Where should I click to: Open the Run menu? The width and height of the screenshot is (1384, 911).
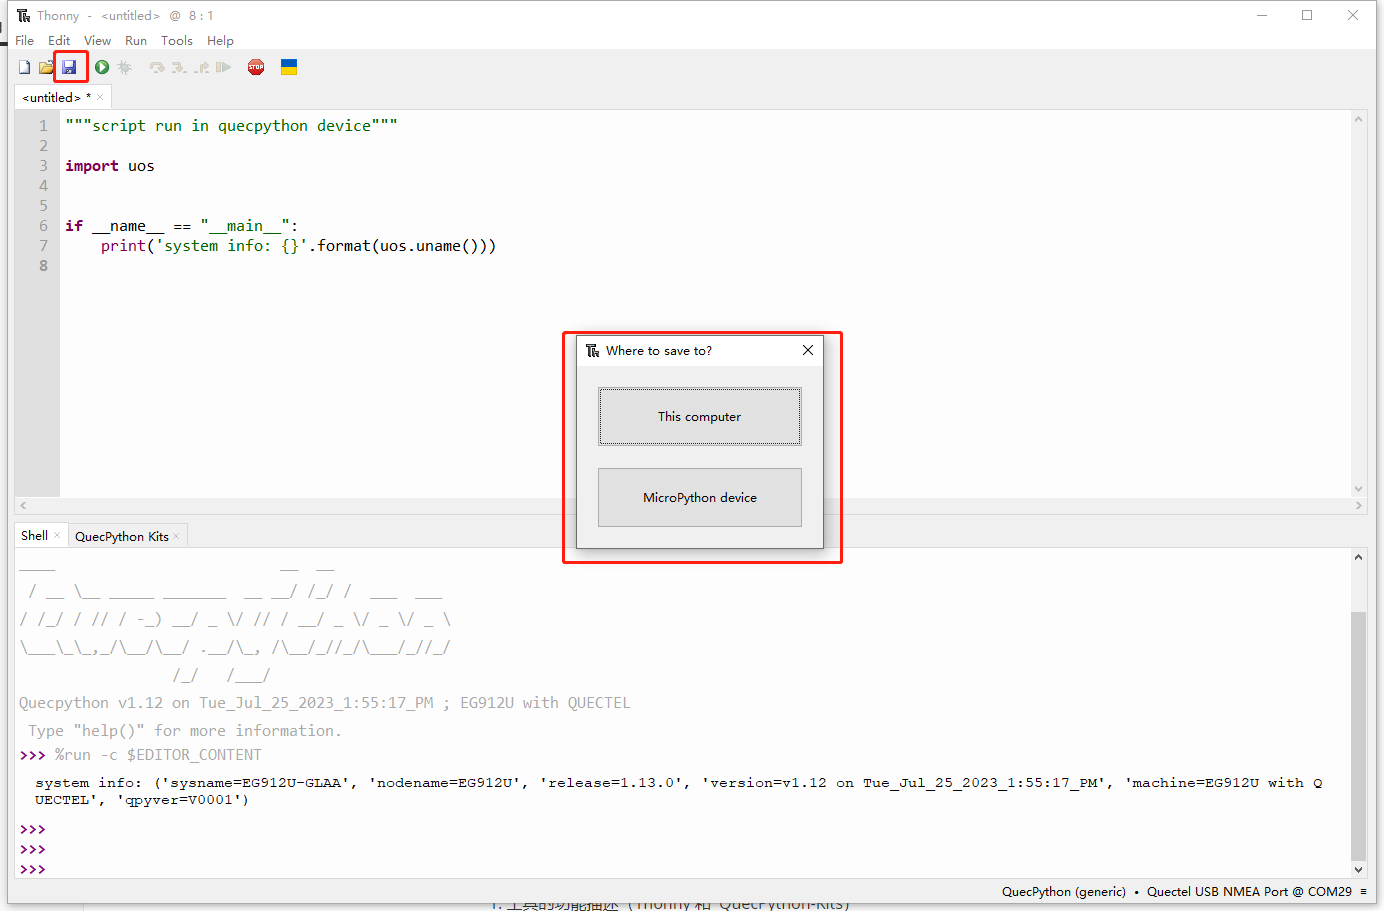(x=136, y=41)
